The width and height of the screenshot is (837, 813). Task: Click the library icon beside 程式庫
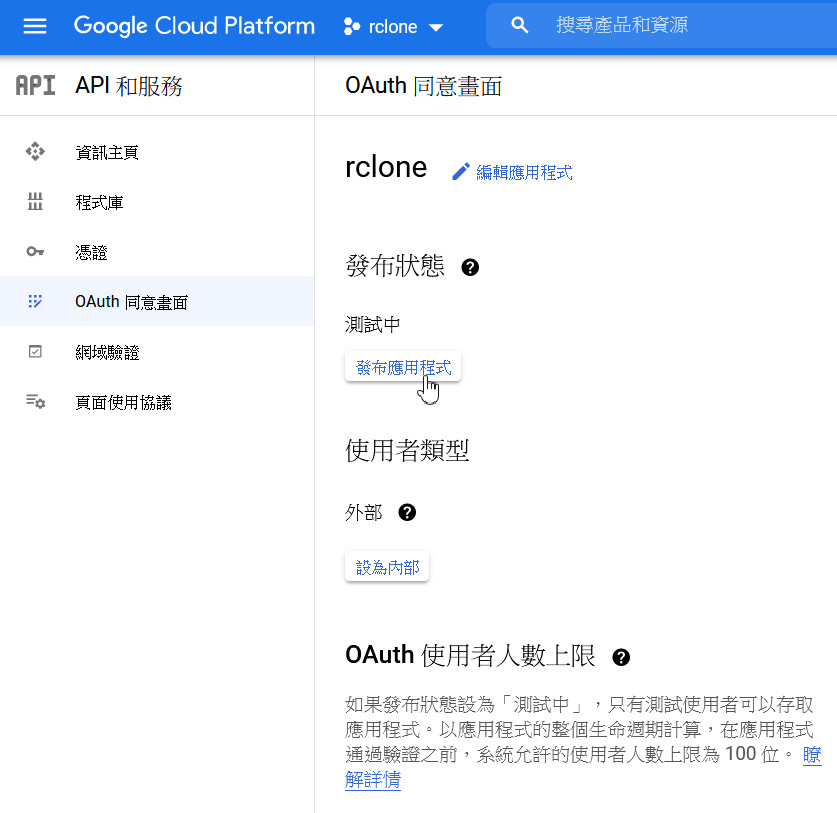click(35, 201)
